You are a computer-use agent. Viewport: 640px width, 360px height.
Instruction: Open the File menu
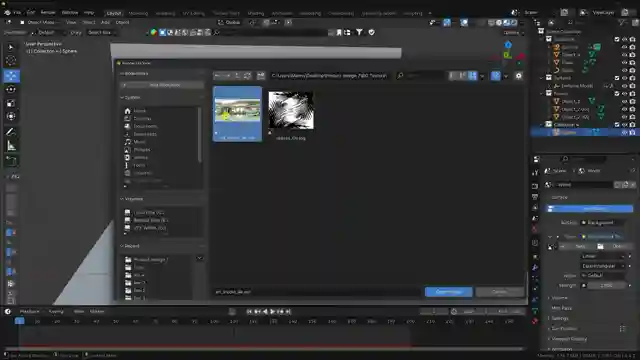click(x=17, y=13)
